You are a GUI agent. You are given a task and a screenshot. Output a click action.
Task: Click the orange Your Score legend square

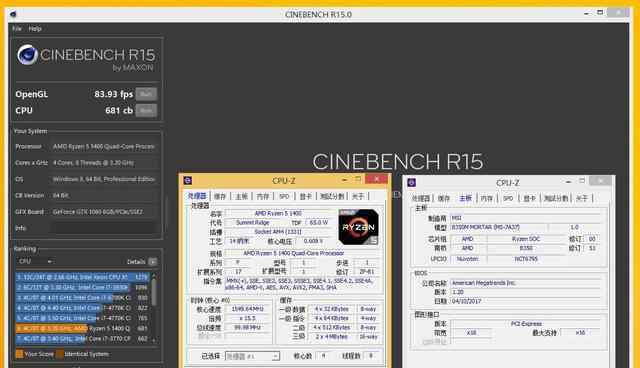tap(19, 354)
